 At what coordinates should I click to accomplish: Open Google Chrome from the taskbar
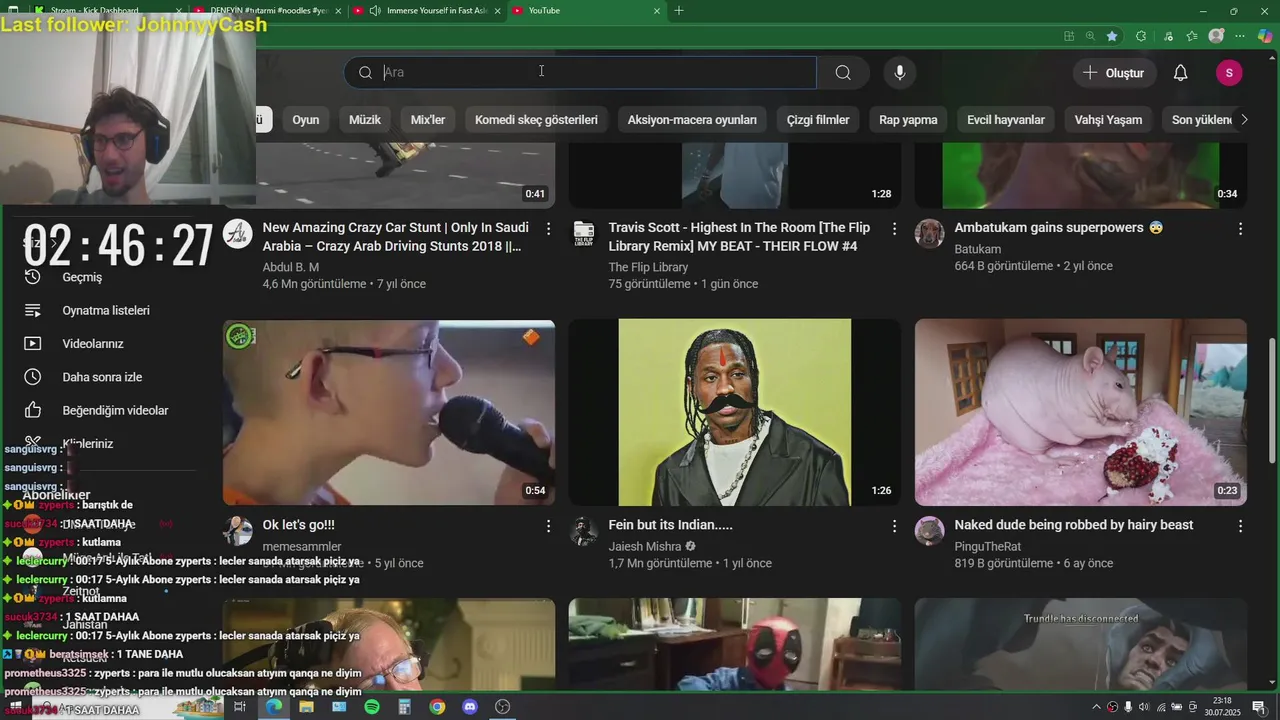coord(437,707)
